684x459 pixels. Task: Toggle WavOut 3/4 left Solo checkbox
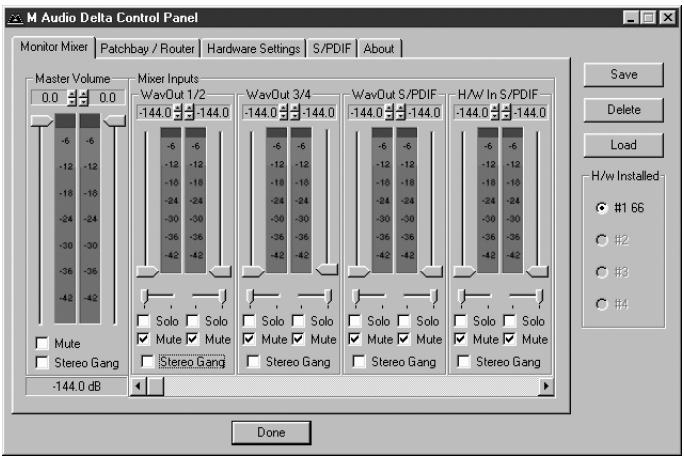coord(249,321)
